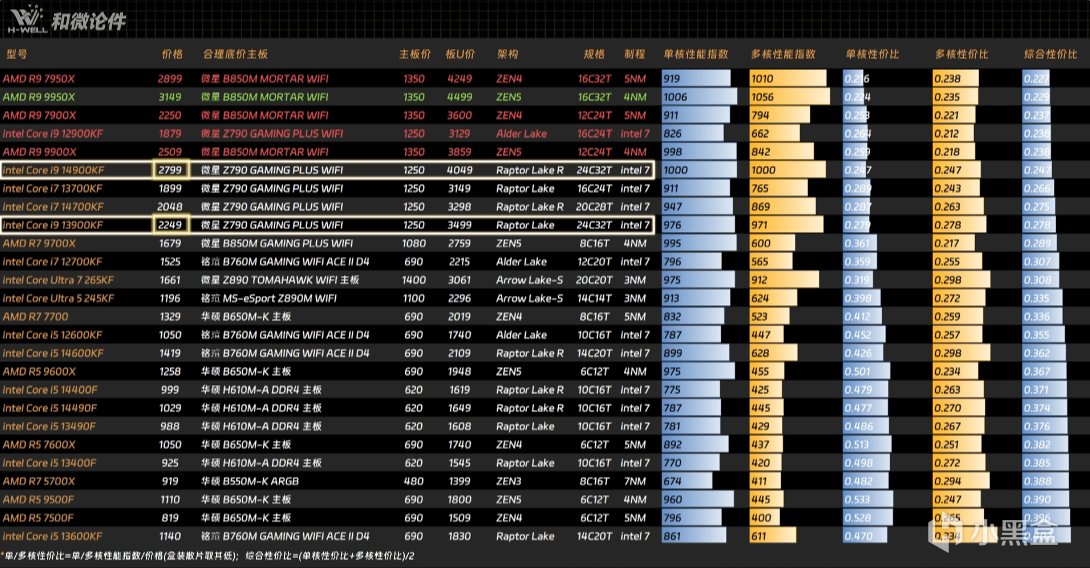The width and height of the screenshot is (1090, 568).
Task: Click the '主板价' column header
Action: pyautogui.click(x=415, y=54)
